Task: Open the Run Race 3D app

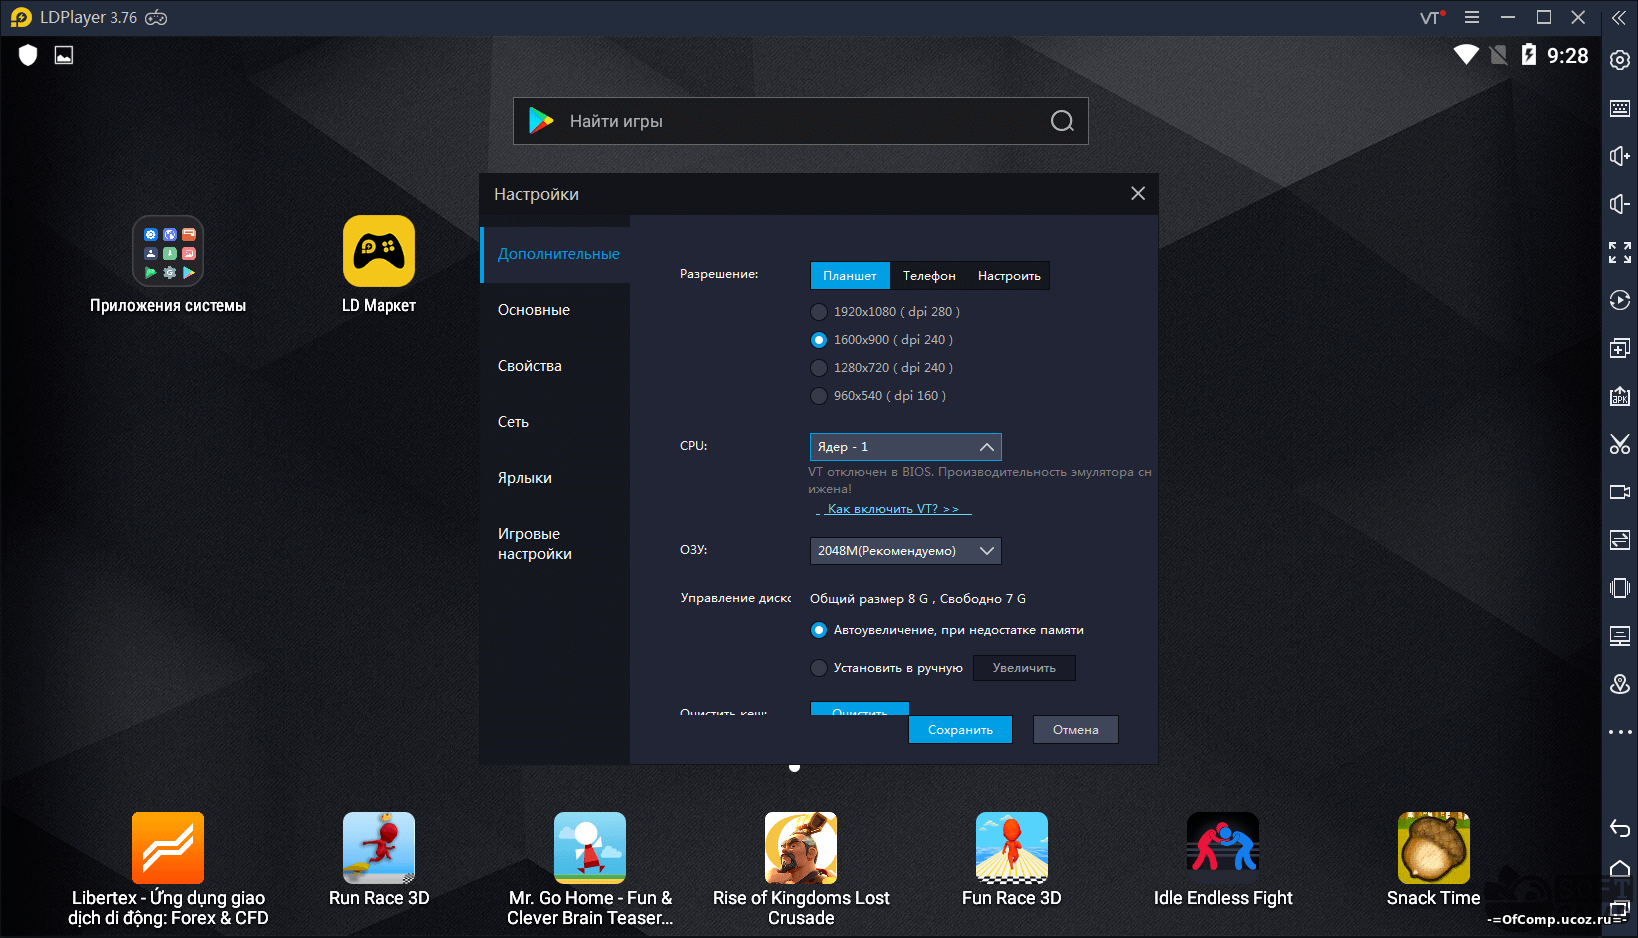Action: 378,848
